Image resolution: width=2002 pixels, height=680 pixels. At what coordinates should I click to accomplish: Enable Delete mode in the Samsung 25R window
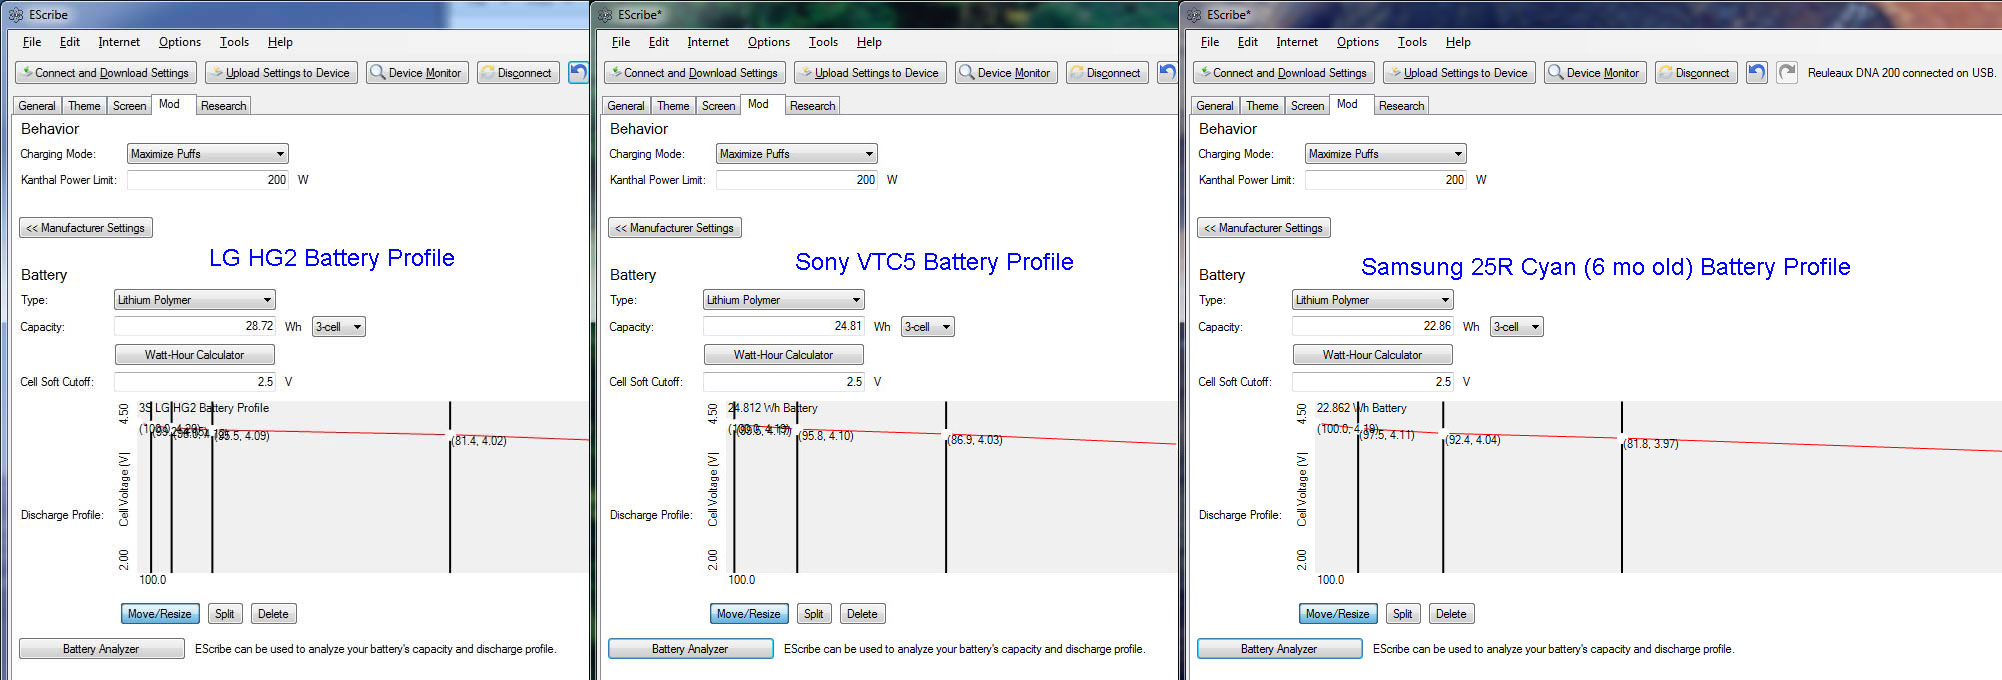coord(1451,614)
